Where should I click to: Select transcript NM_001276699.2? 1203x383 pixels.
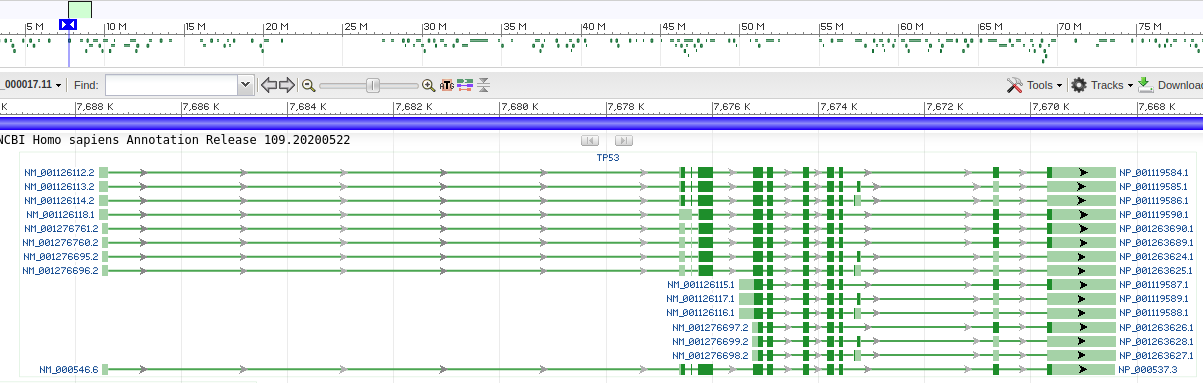tap(710, 342)
